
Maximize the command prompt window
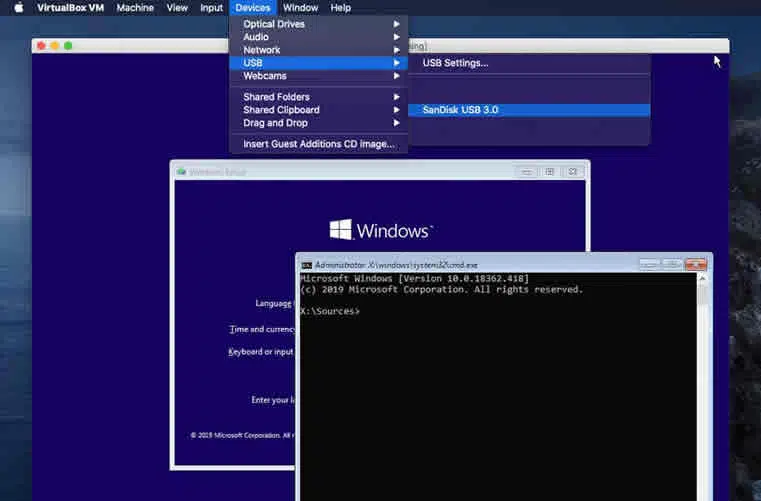tap(673, 264)
